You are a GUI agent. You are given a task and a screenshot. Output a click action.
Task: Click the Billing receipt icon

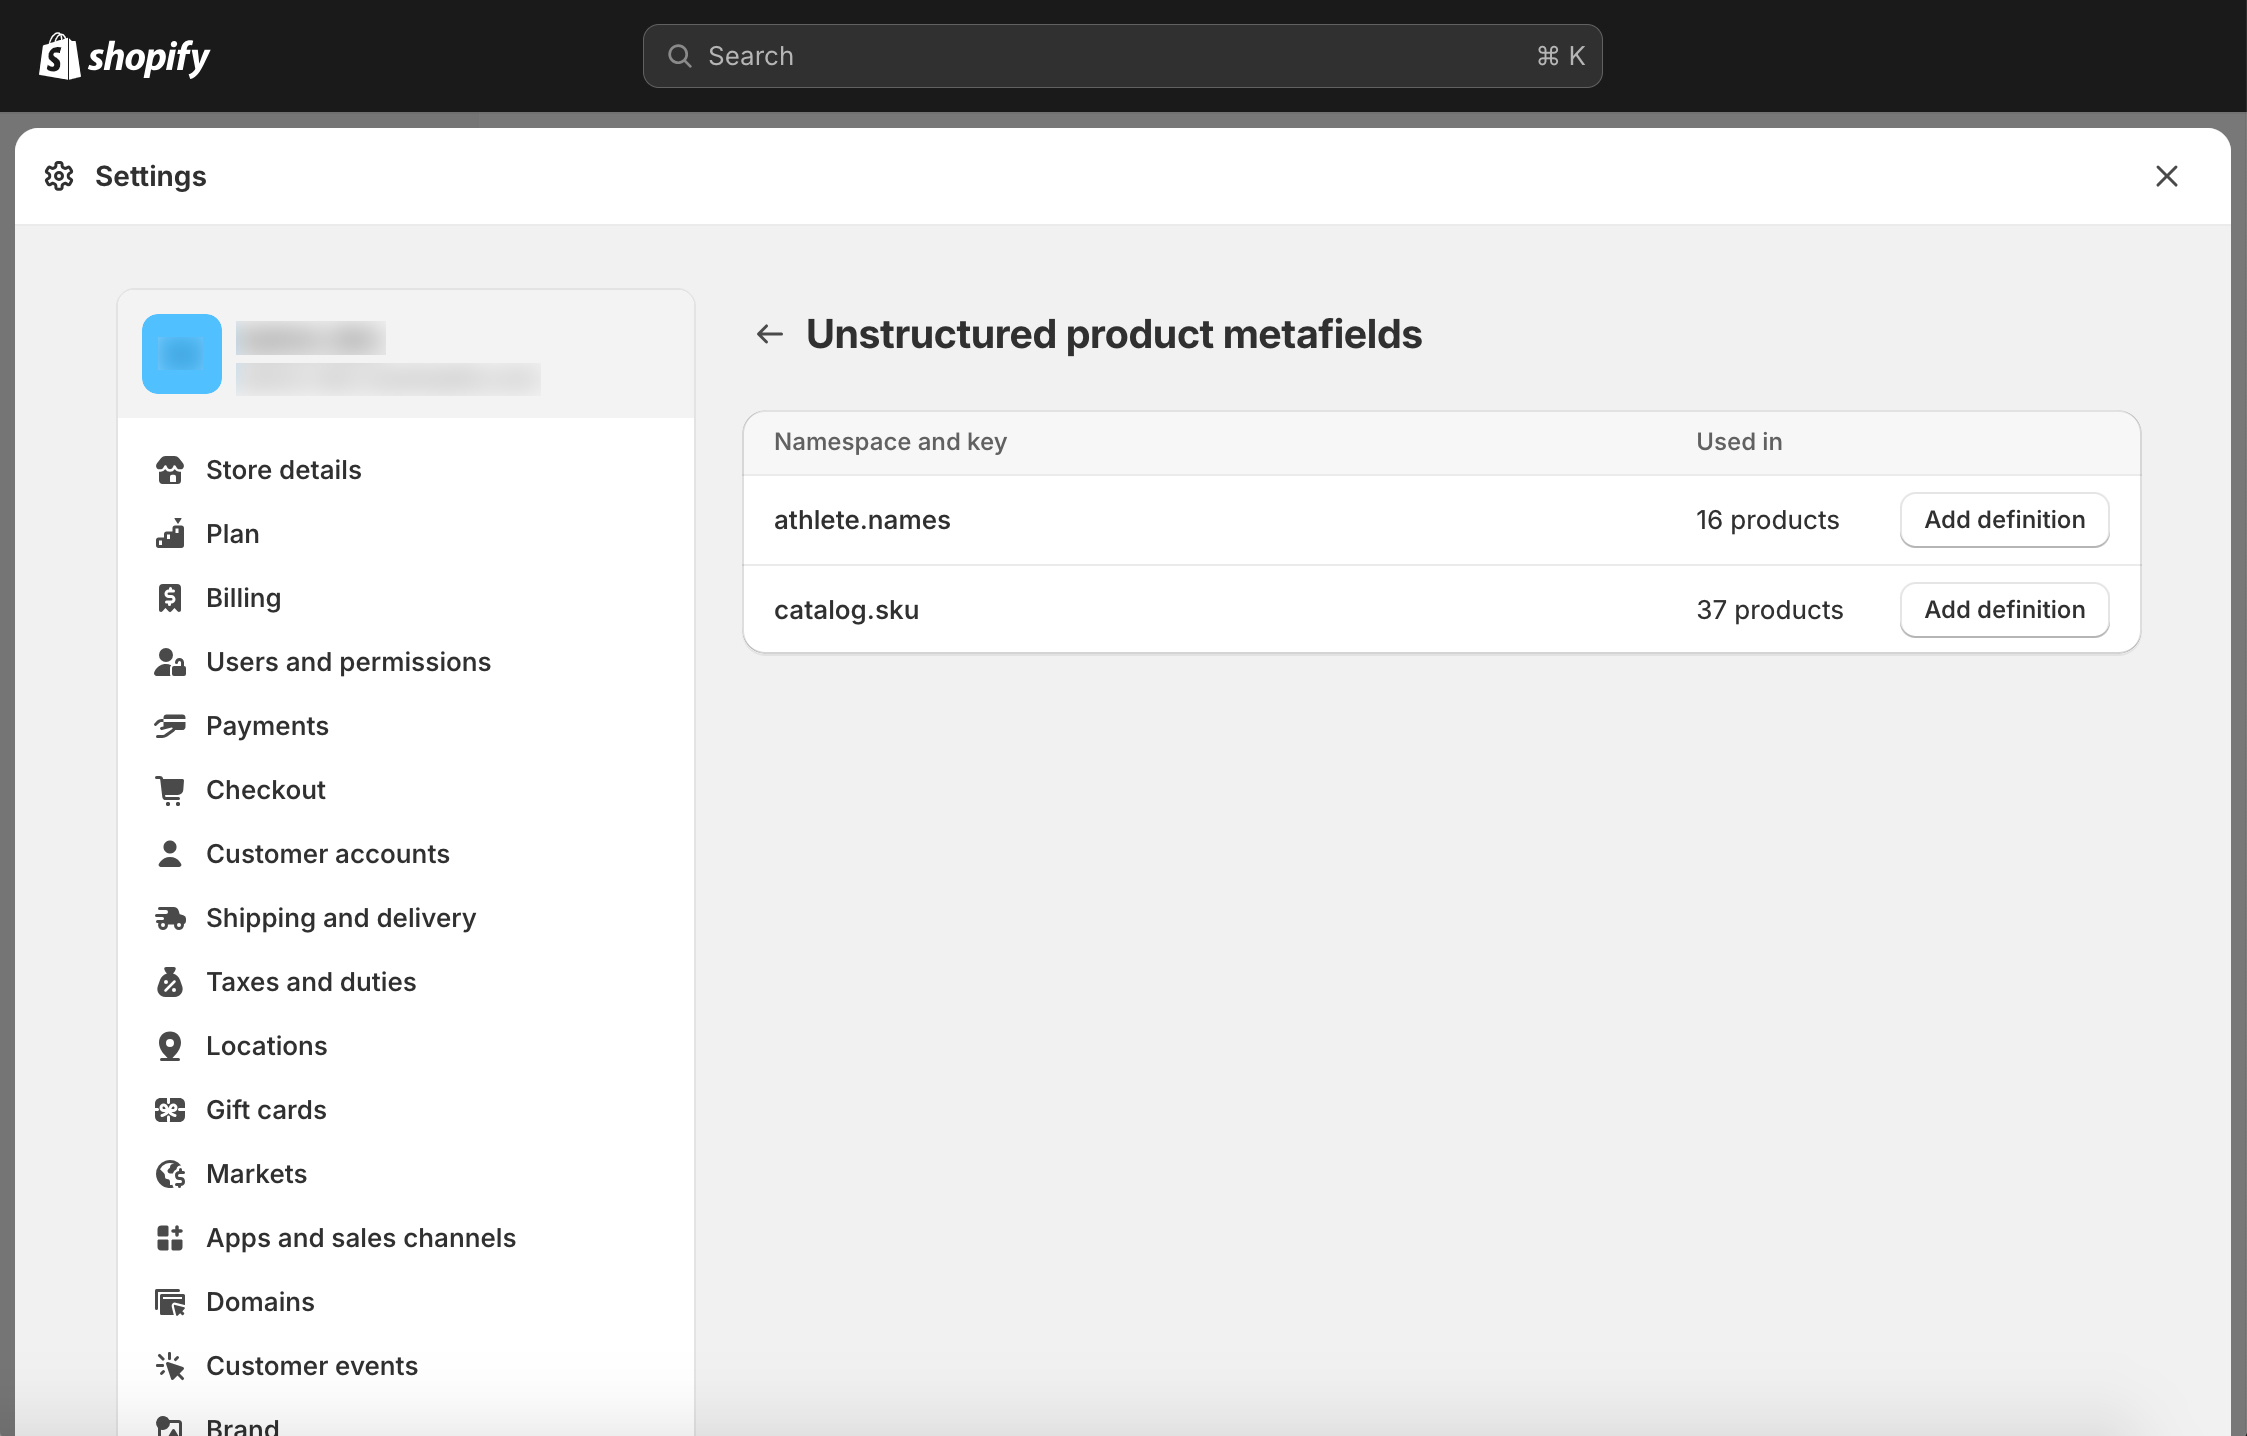170,598
